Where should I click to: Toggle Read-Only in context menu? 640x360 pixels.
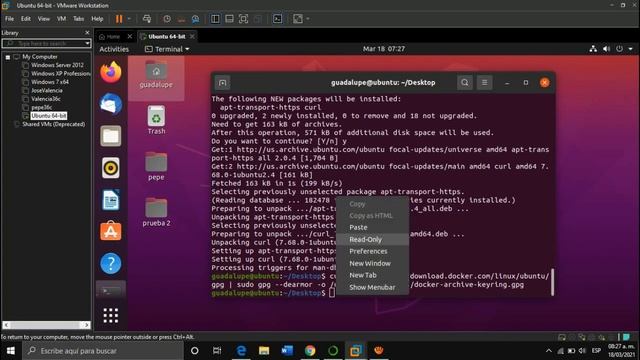click(372, 240)
